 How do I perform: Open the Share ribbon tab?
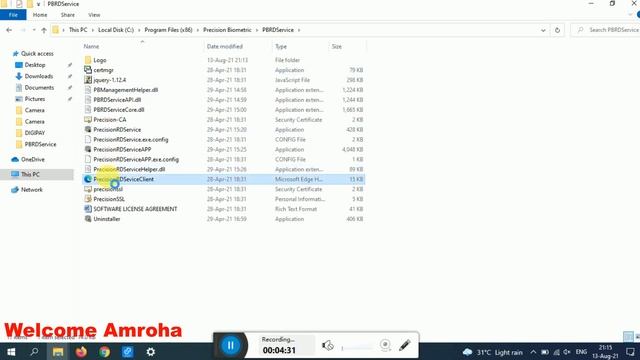pos(68,15)
